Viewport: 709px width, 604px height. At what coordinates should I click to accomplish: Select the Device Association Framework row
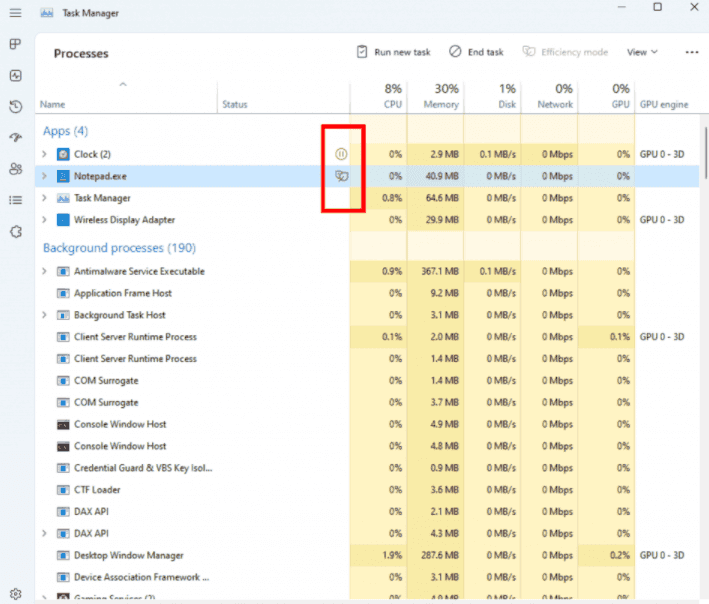click(x=367, y=577)
